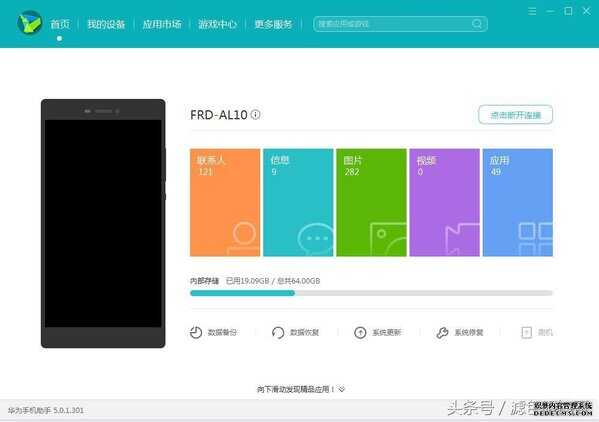Screen dimensions: 599x422
Task: Click the 系统修复 system repair label
Action: (x=469, y=333)
